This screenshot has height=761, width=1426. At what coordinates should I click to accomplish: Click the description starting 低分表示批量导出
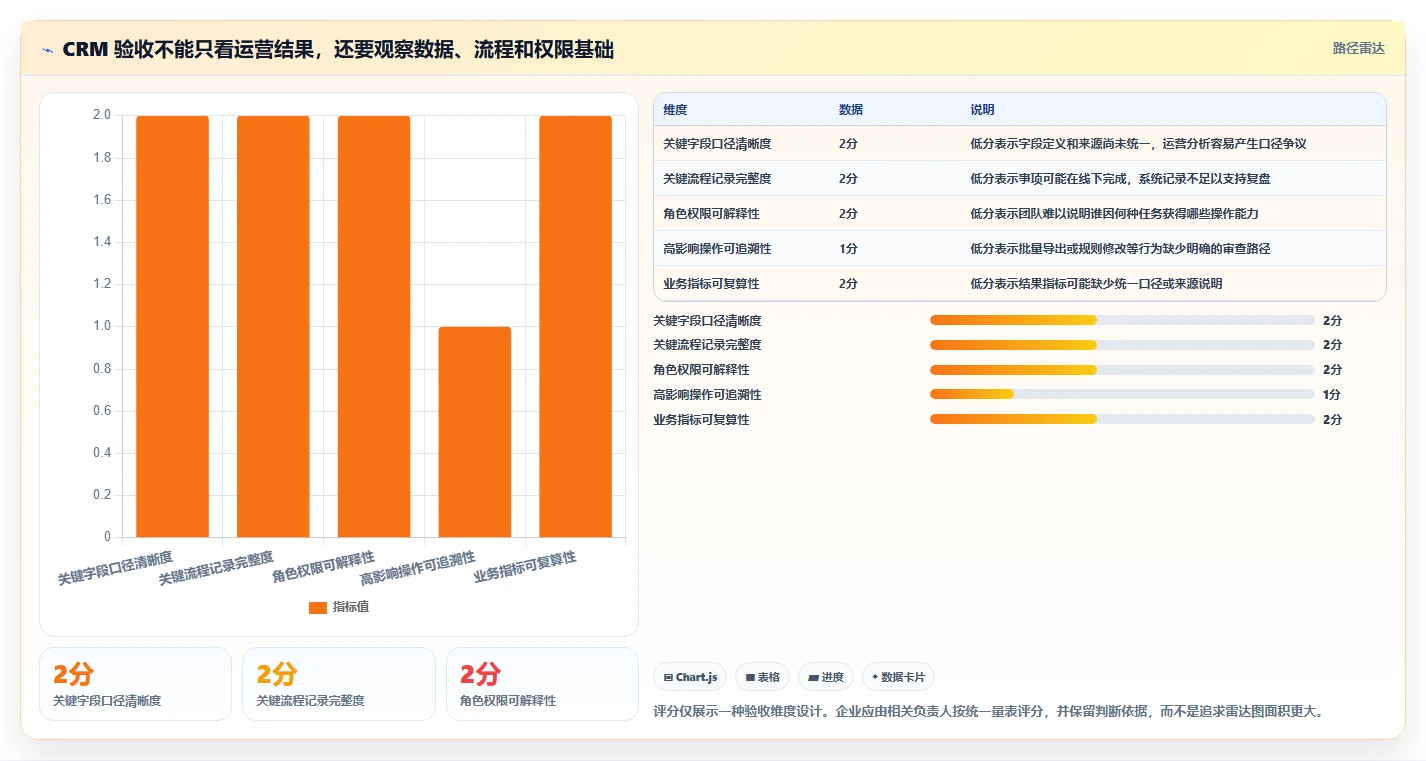click(1120, 249)
